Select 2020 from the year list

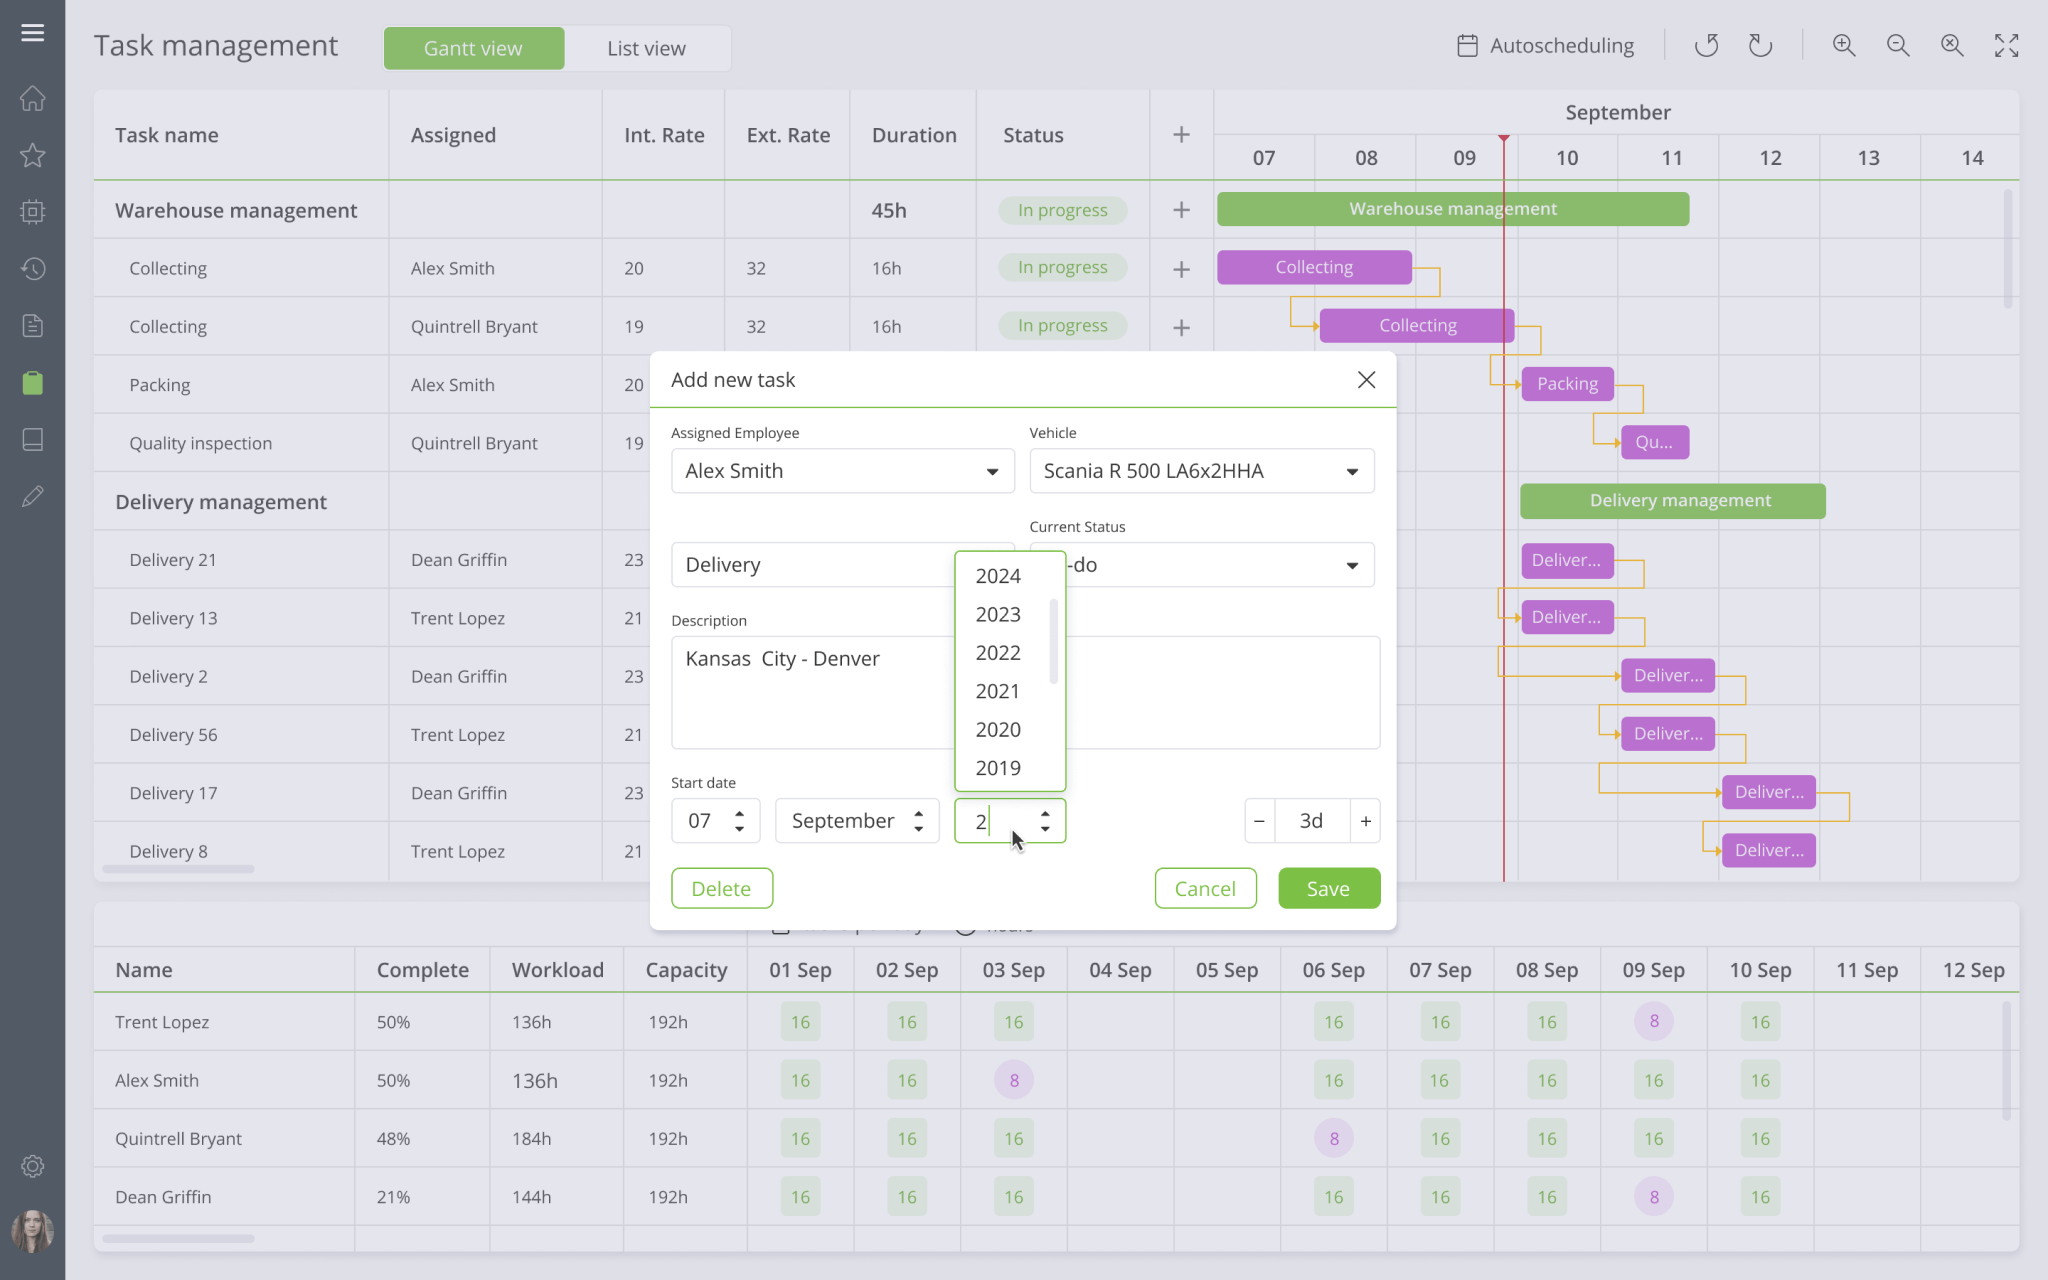coord(997,729)
